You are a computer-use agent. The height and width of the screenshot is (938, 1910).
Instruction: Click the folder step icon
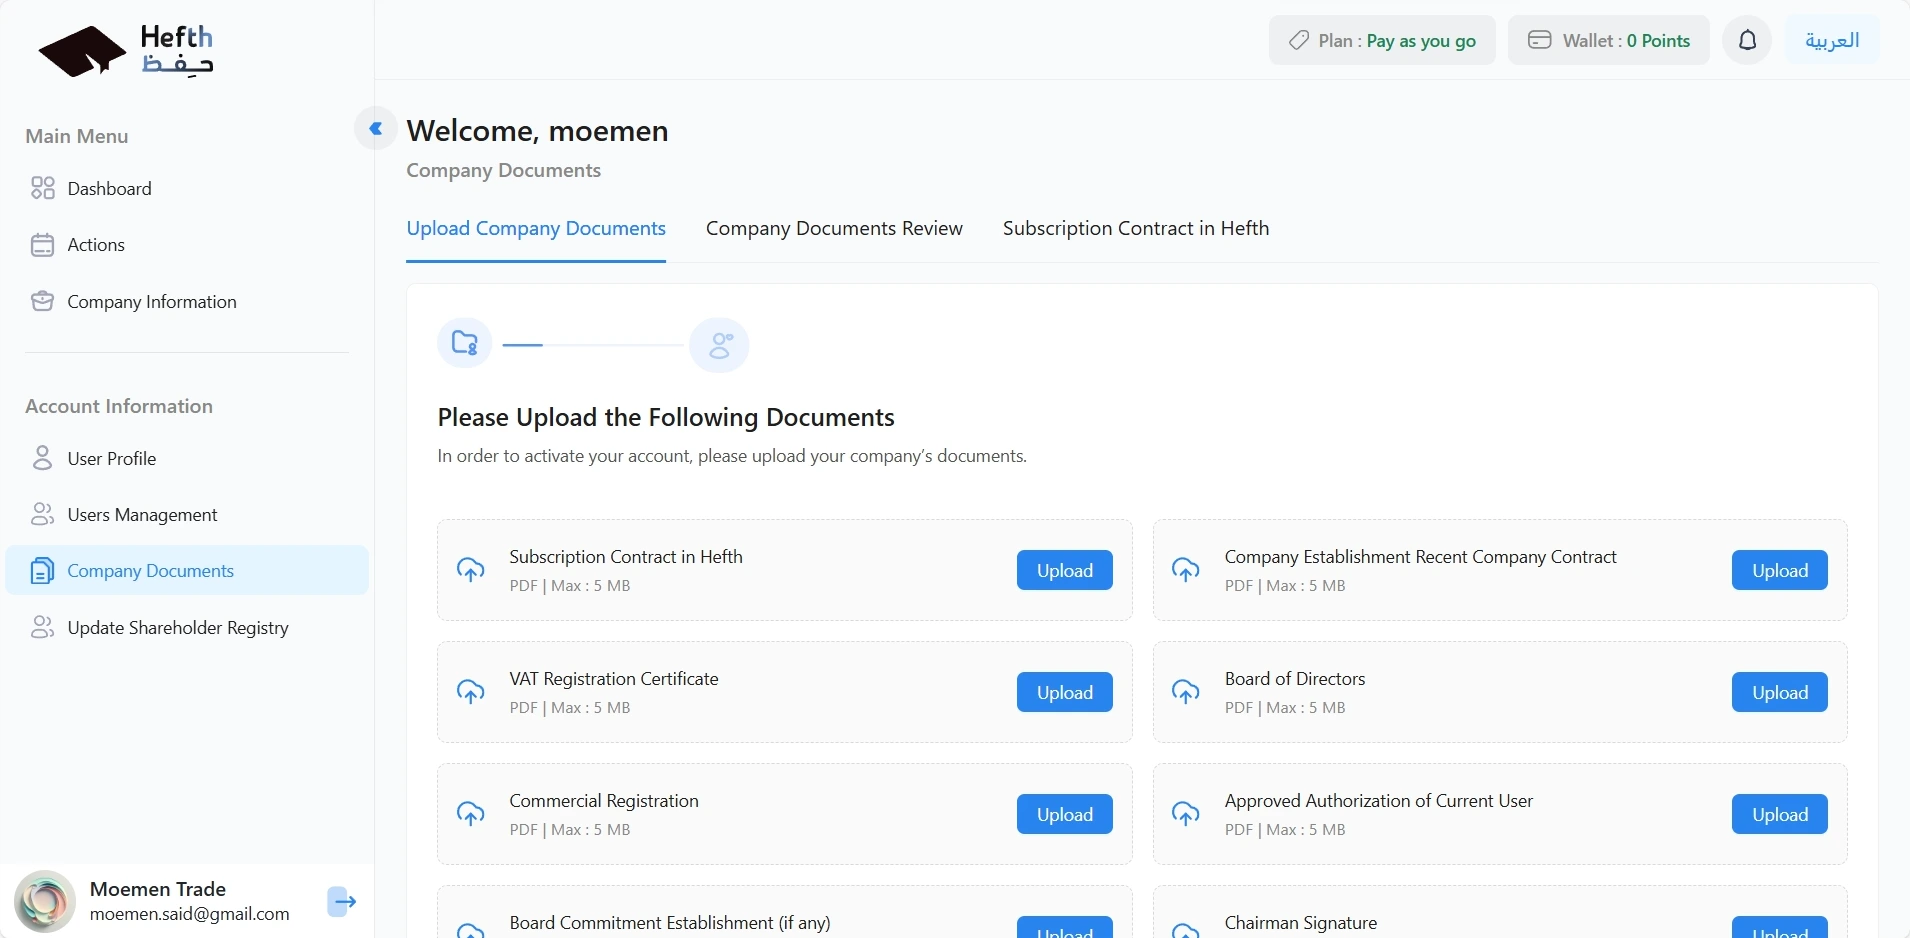(465, 344)
